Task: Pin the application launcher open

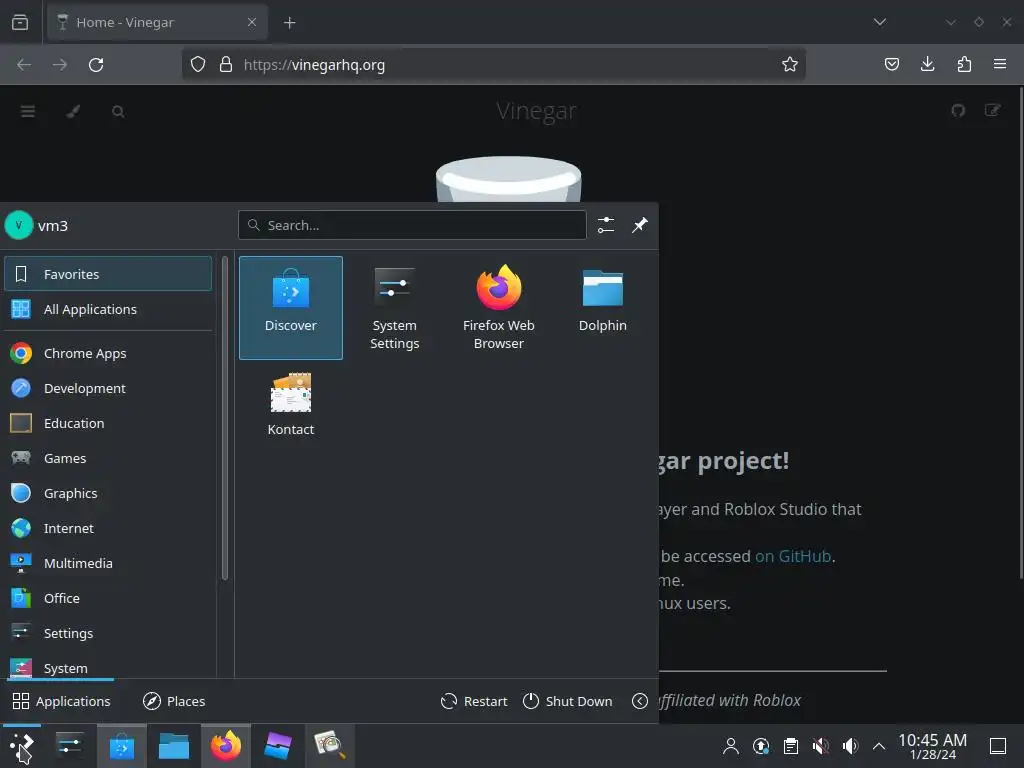Action: click(x=640, y=225)
